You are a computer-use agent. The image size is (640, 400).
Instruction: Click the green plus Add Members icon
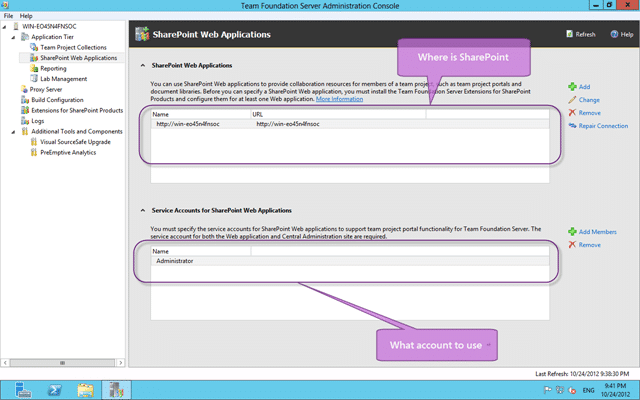(x=572, y=231)
